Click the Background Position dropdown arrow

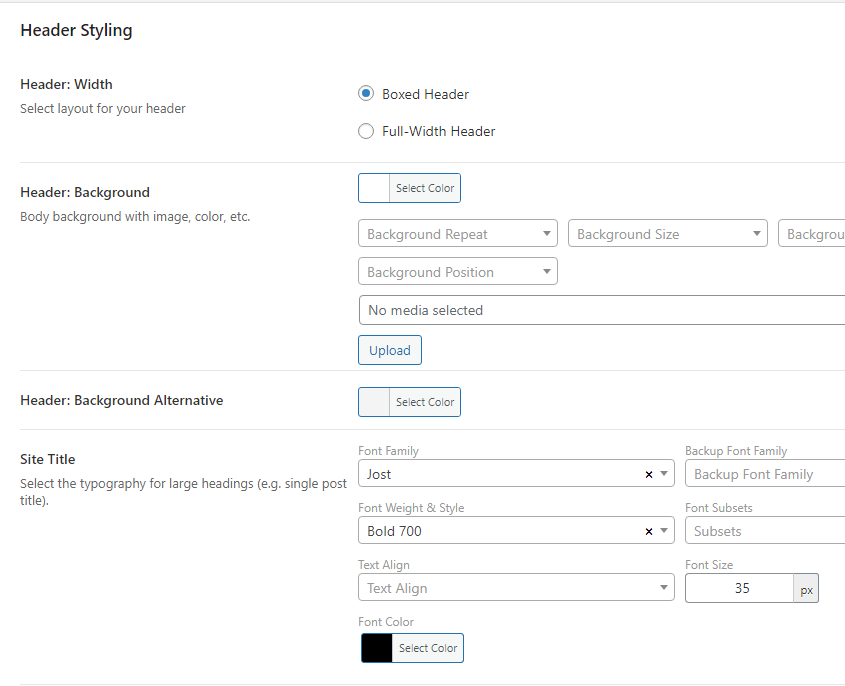point(546,271)
